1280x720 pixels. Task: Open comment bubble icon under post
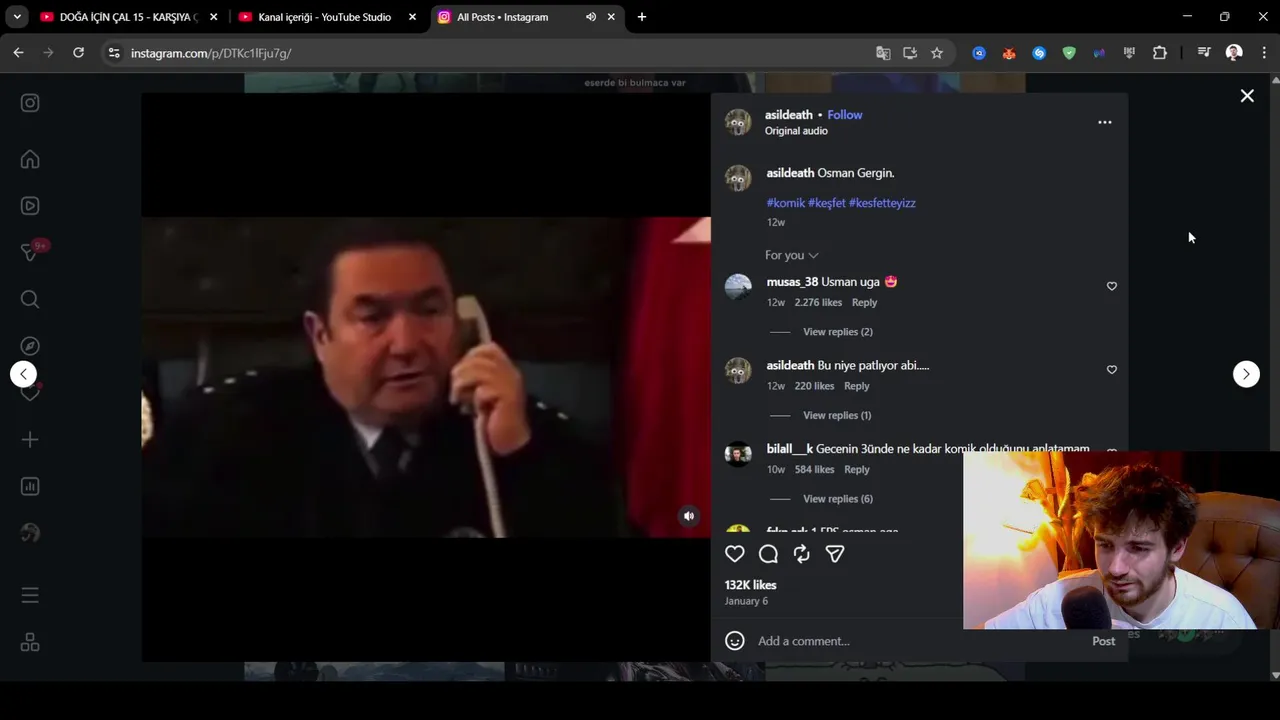tap(768, 554)
